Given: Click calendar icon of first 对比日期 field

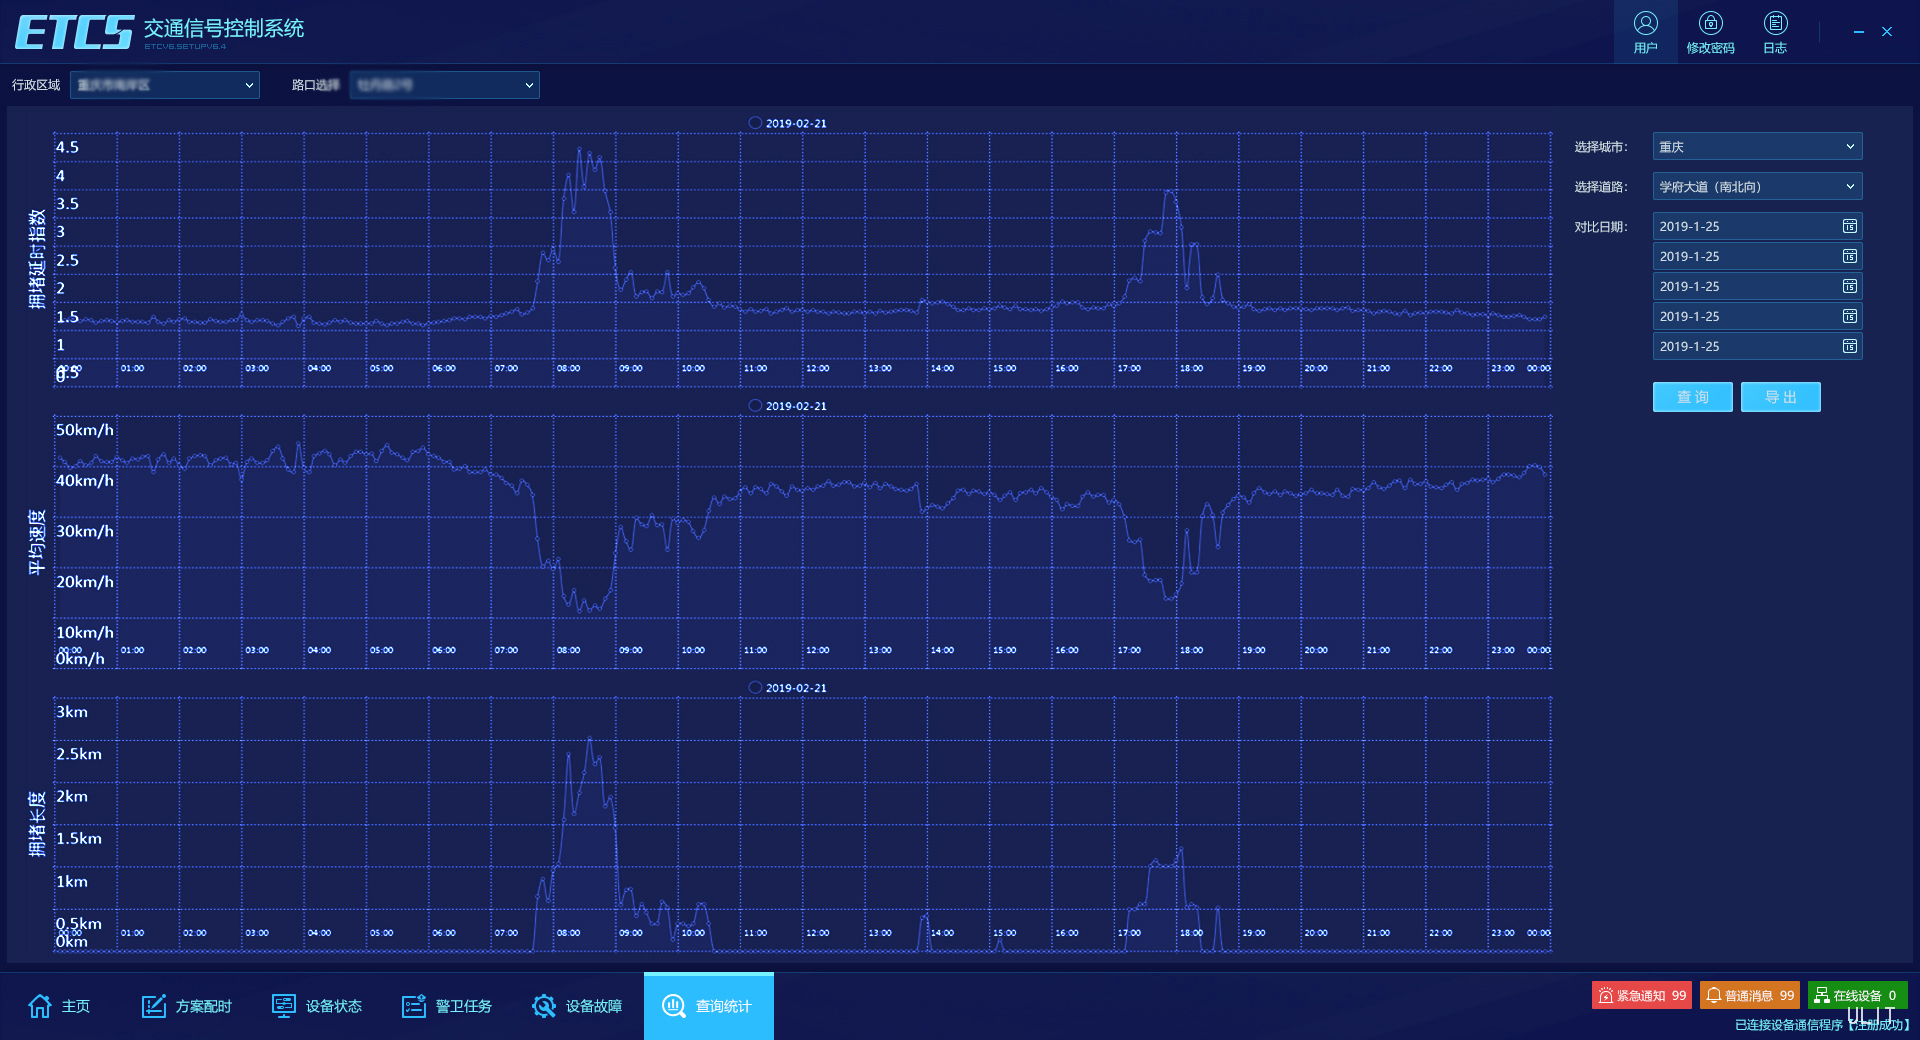Looking at the screenshot, I should coord(1849,227).
